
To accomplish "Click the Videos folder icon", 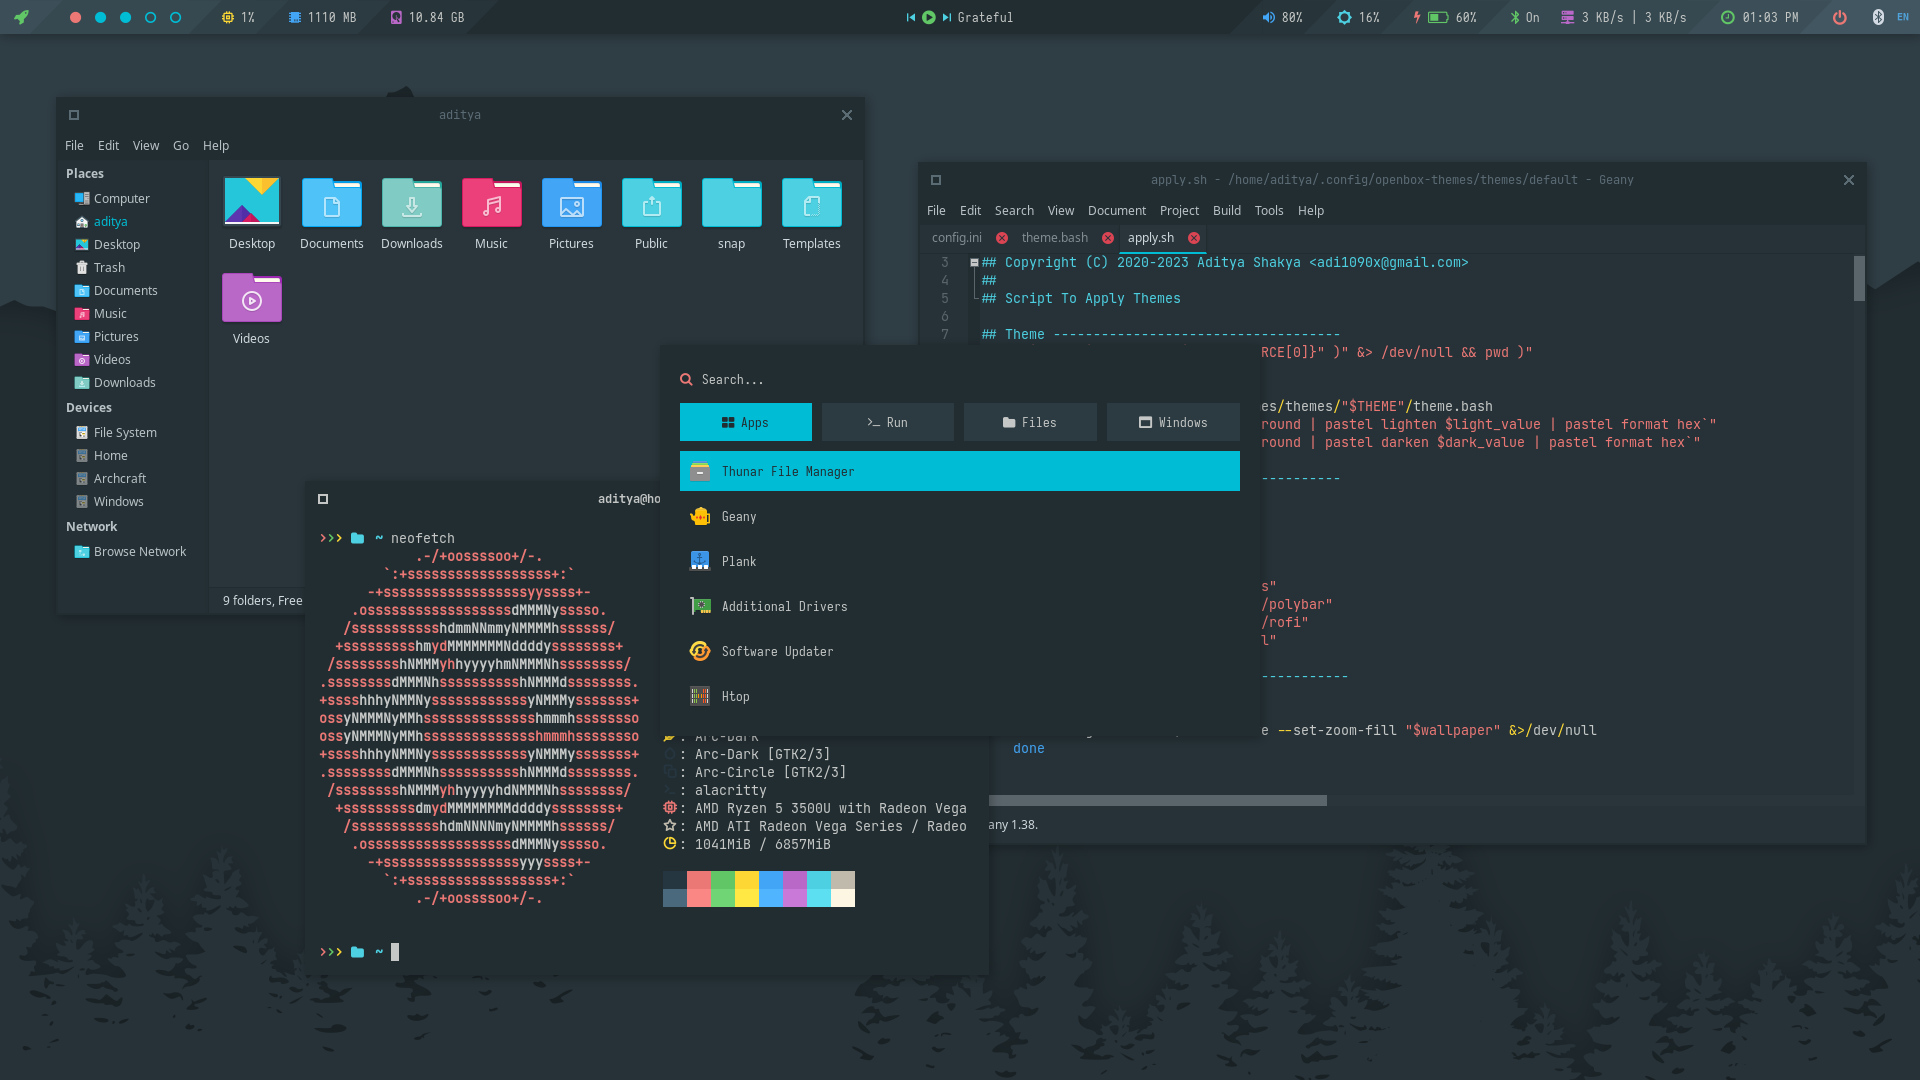I will click(x=251, y=299).
